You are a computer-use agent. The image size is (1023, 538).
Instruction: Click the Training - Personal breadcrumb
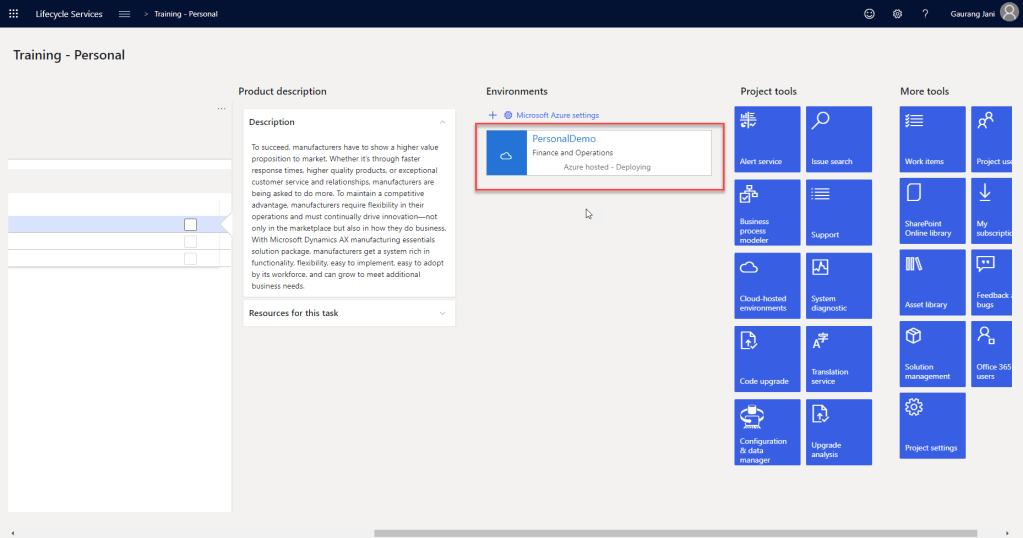click(185, 14)
